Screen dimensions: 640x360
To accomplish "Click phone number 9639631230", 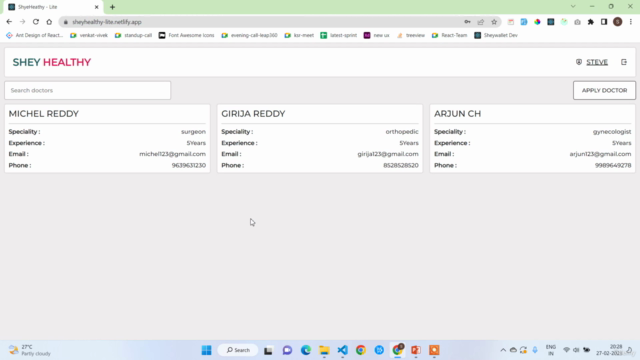I will point(189,165).
